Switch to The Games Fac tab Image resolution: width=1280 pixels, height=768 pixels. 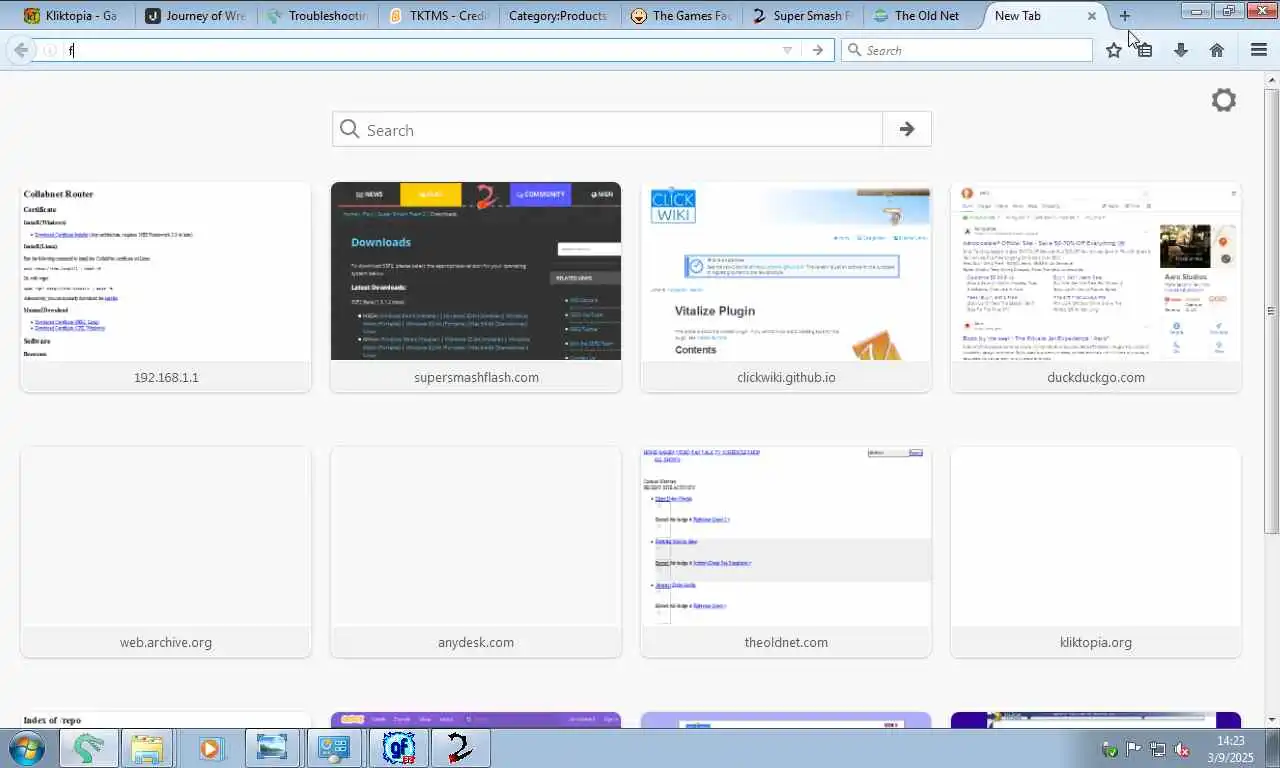pyautogui.click(x=681, y=16)
